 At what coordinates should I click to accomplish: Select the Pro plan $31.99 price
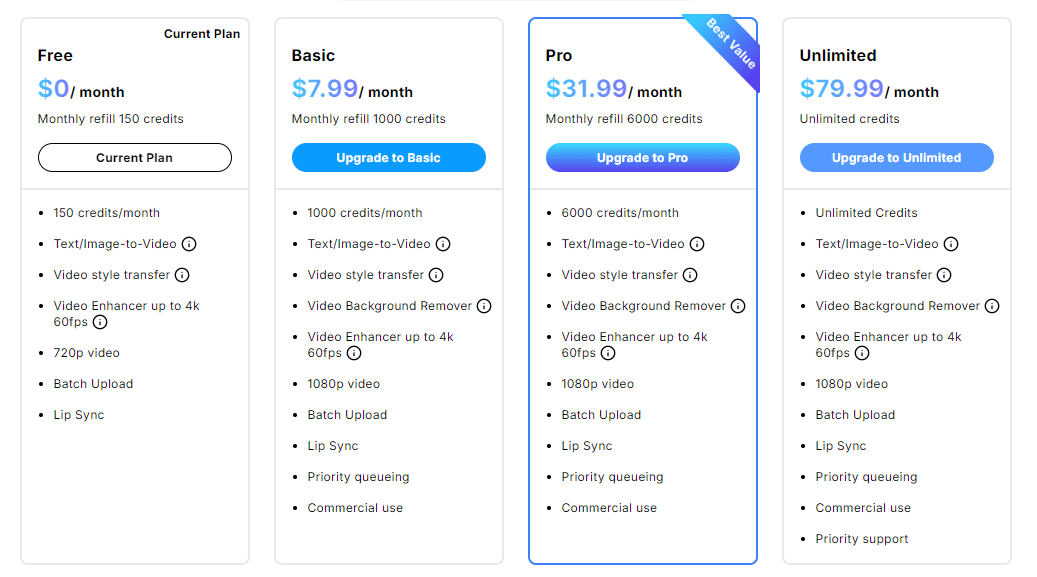point(586,89)
